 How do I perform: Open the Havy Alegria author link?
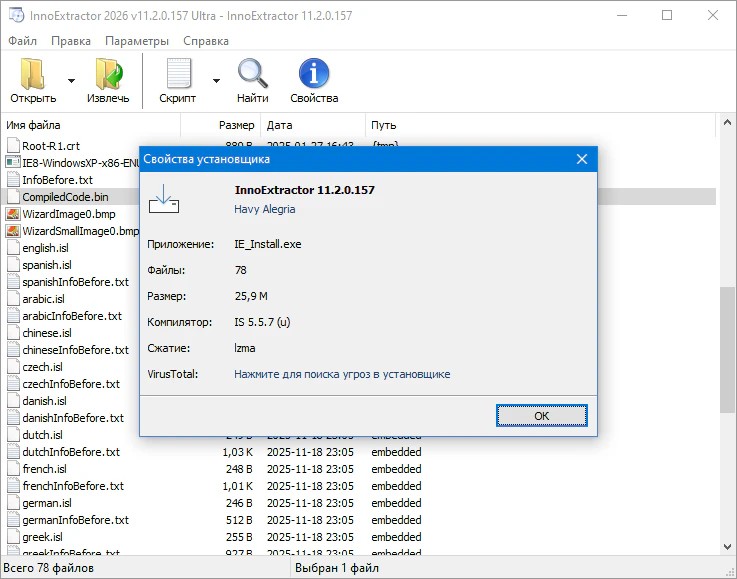tap(264, 209)
